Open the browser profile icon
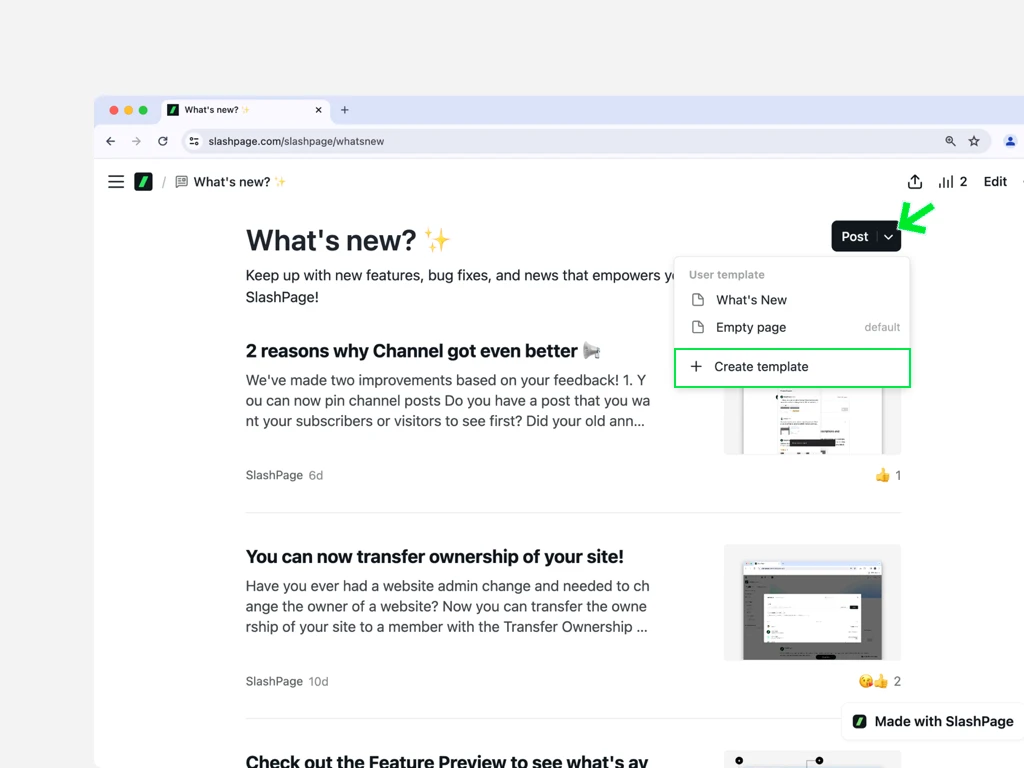Viewport: 1024px width, 768px height. pos(1010,141)
